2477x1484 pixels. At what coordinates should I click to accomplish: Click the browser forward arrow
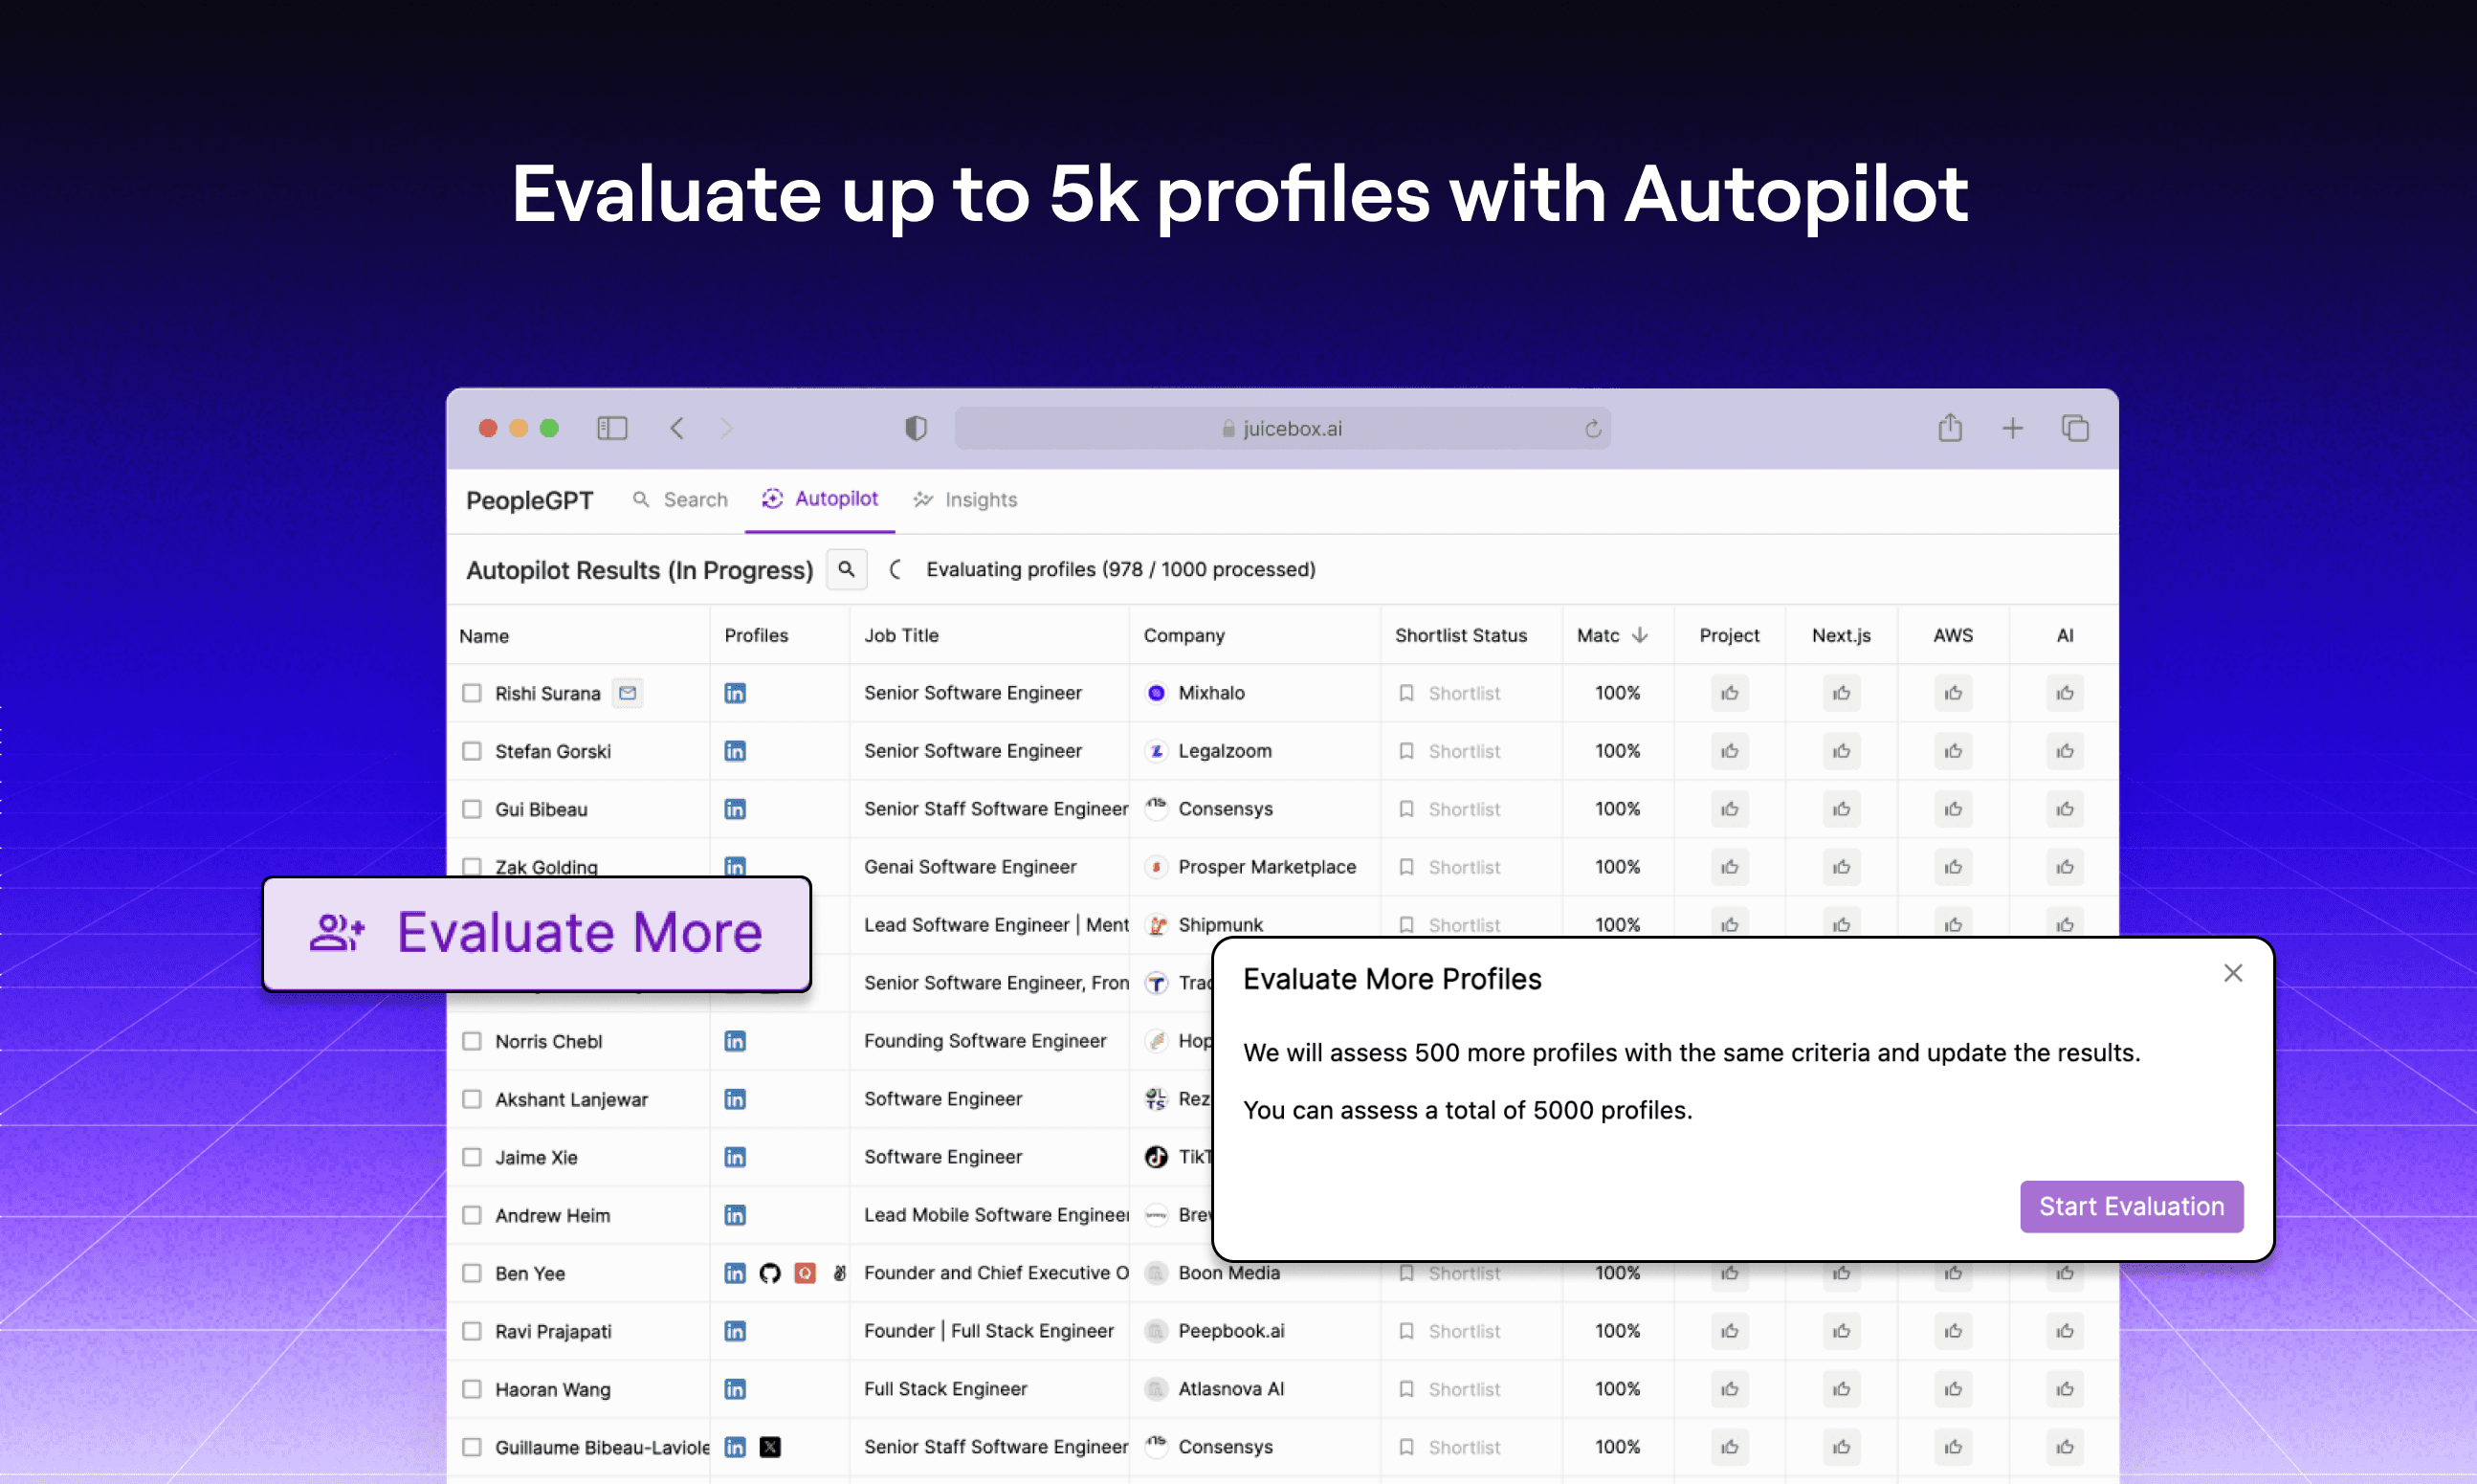tap(727, 428)
